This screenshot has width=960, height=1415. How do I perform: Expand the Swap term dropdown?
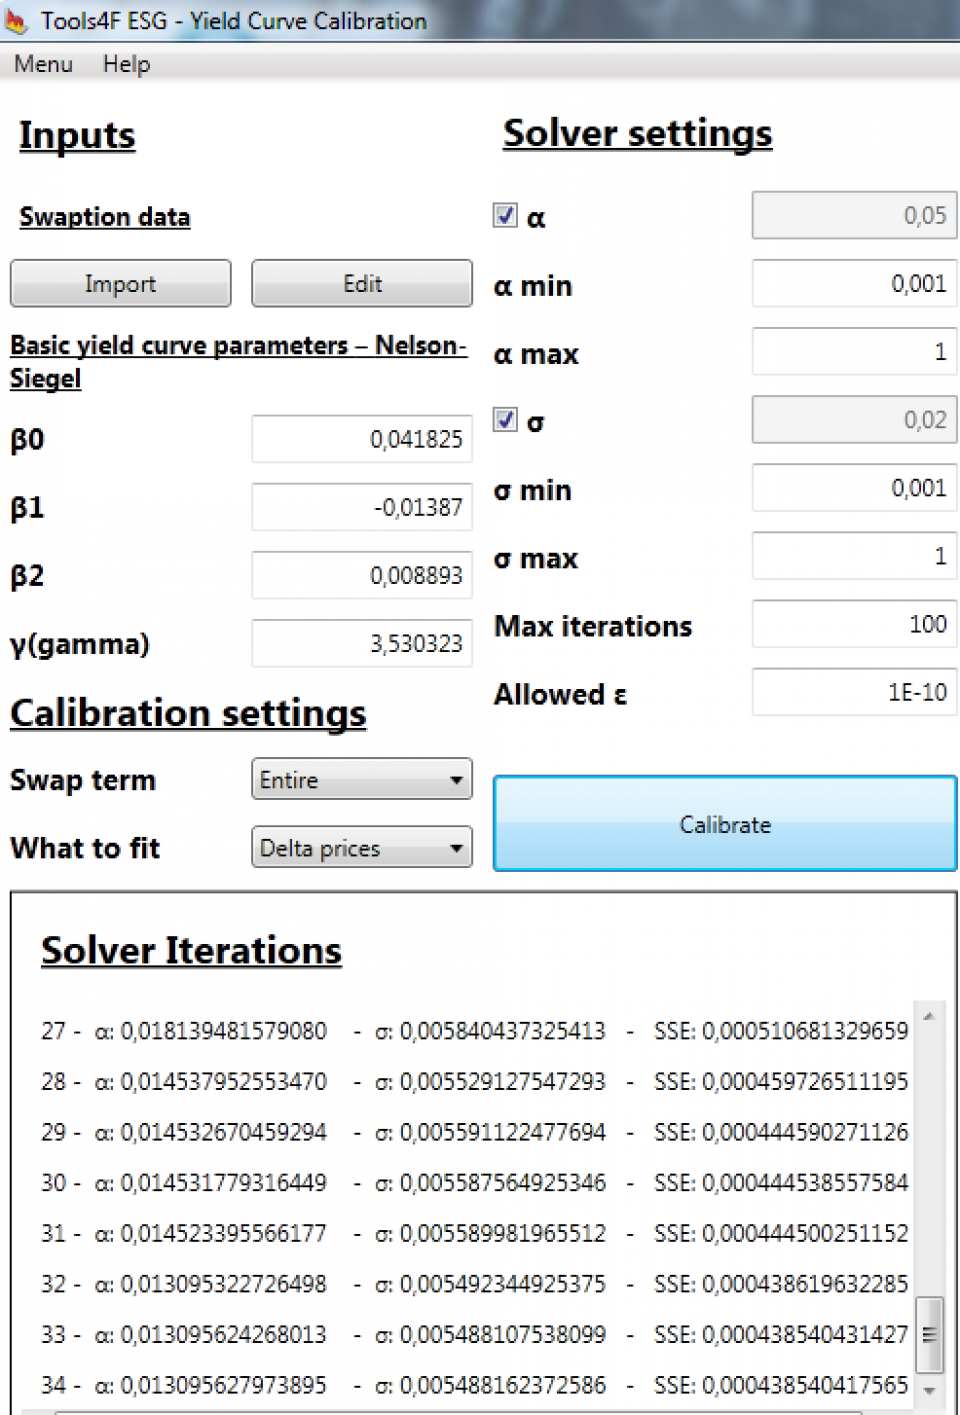pyautogui.click(x=361, y=780)
